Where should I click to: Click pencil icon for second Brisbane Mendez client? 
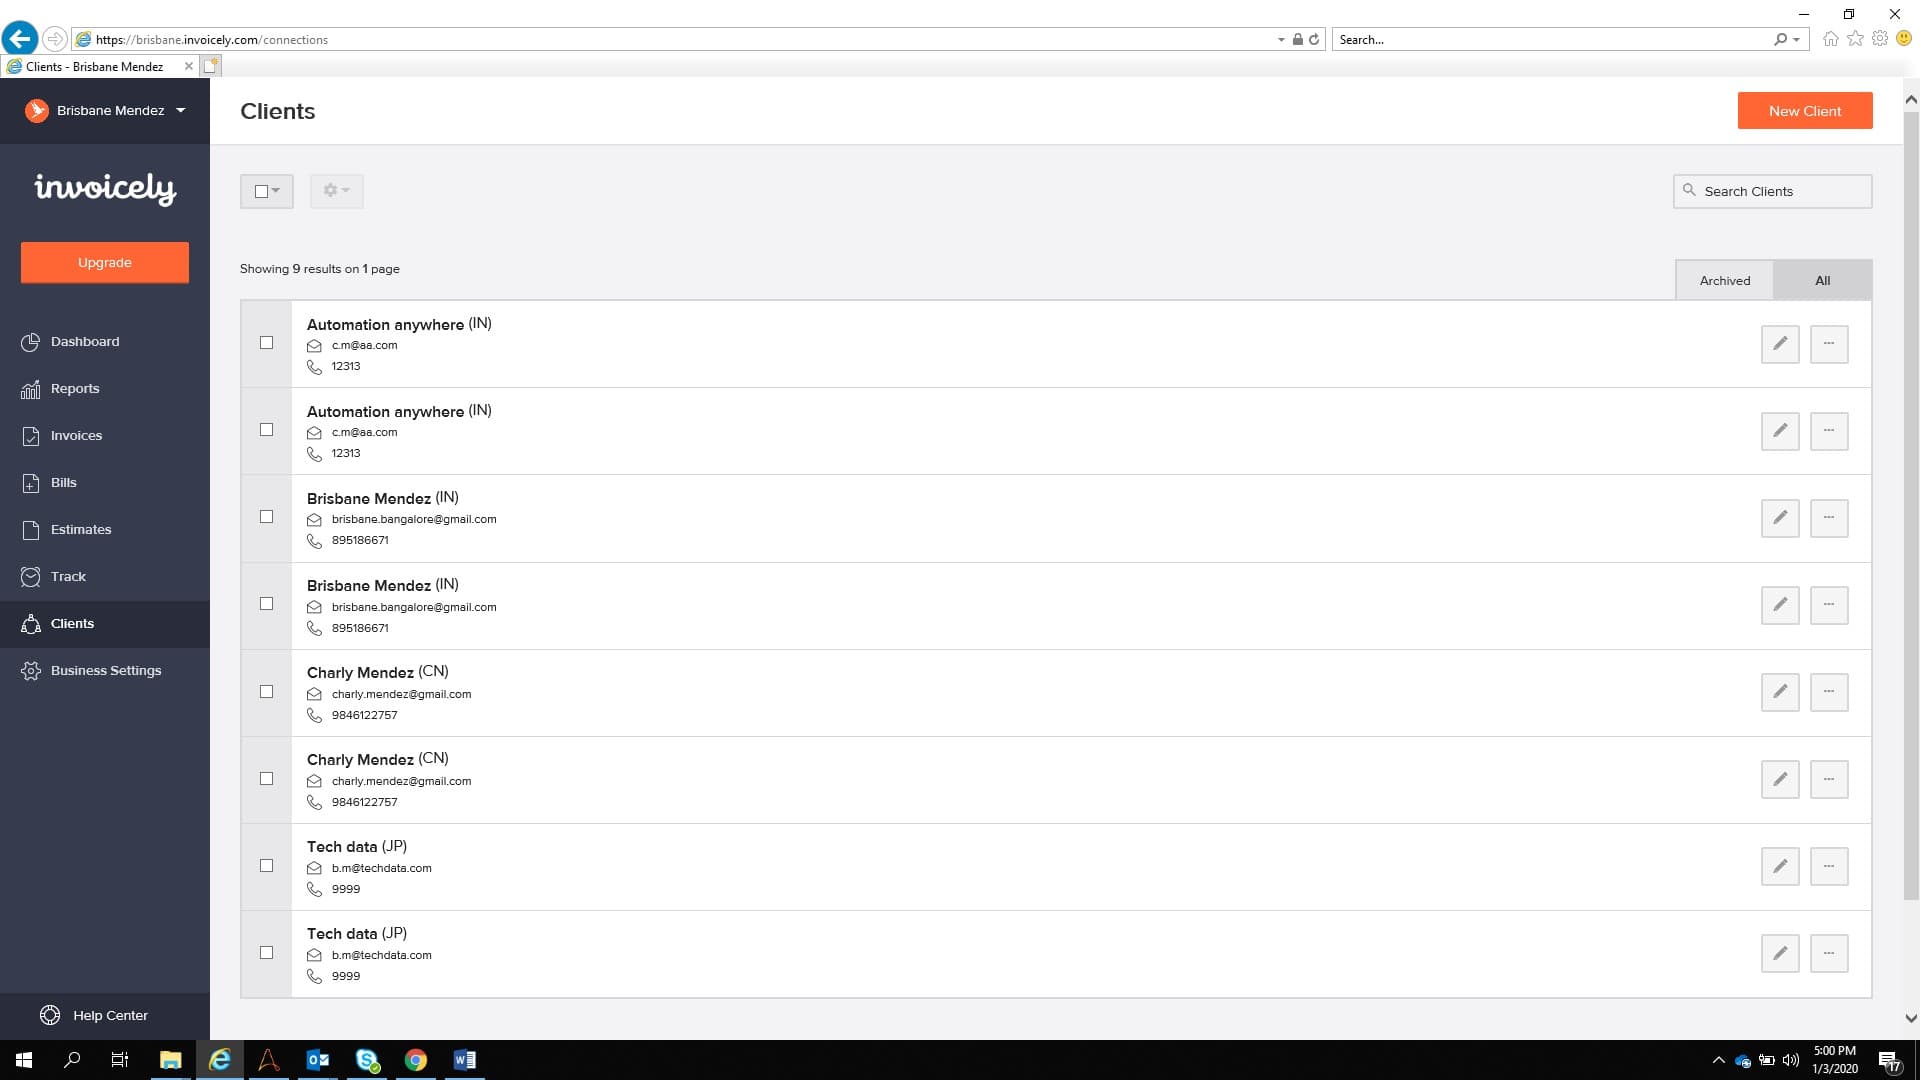(1780, 605)
